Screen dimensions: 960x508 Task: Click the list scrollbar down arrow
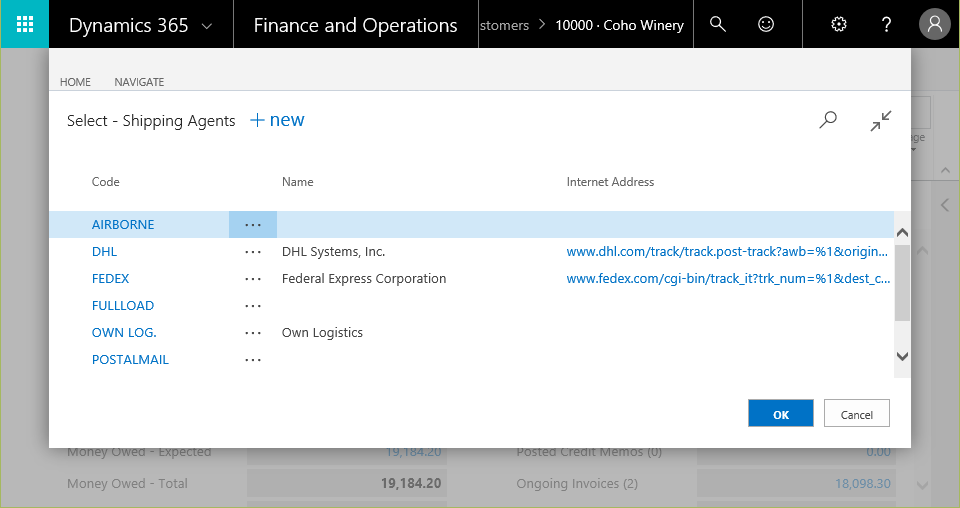click(x=902, y=356)
